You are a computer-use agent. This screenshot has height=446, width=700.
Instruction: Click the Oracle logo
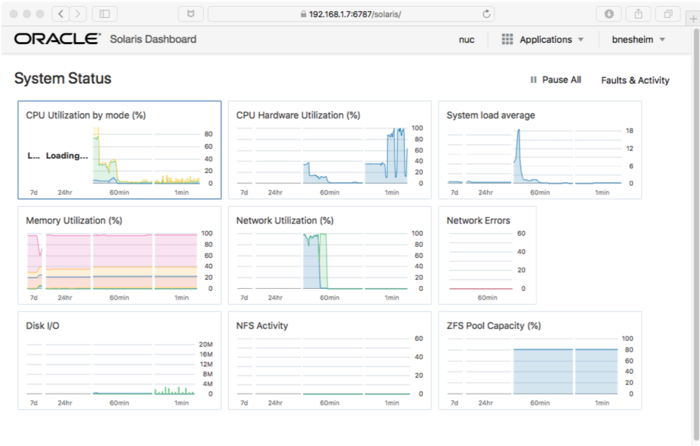56,39
